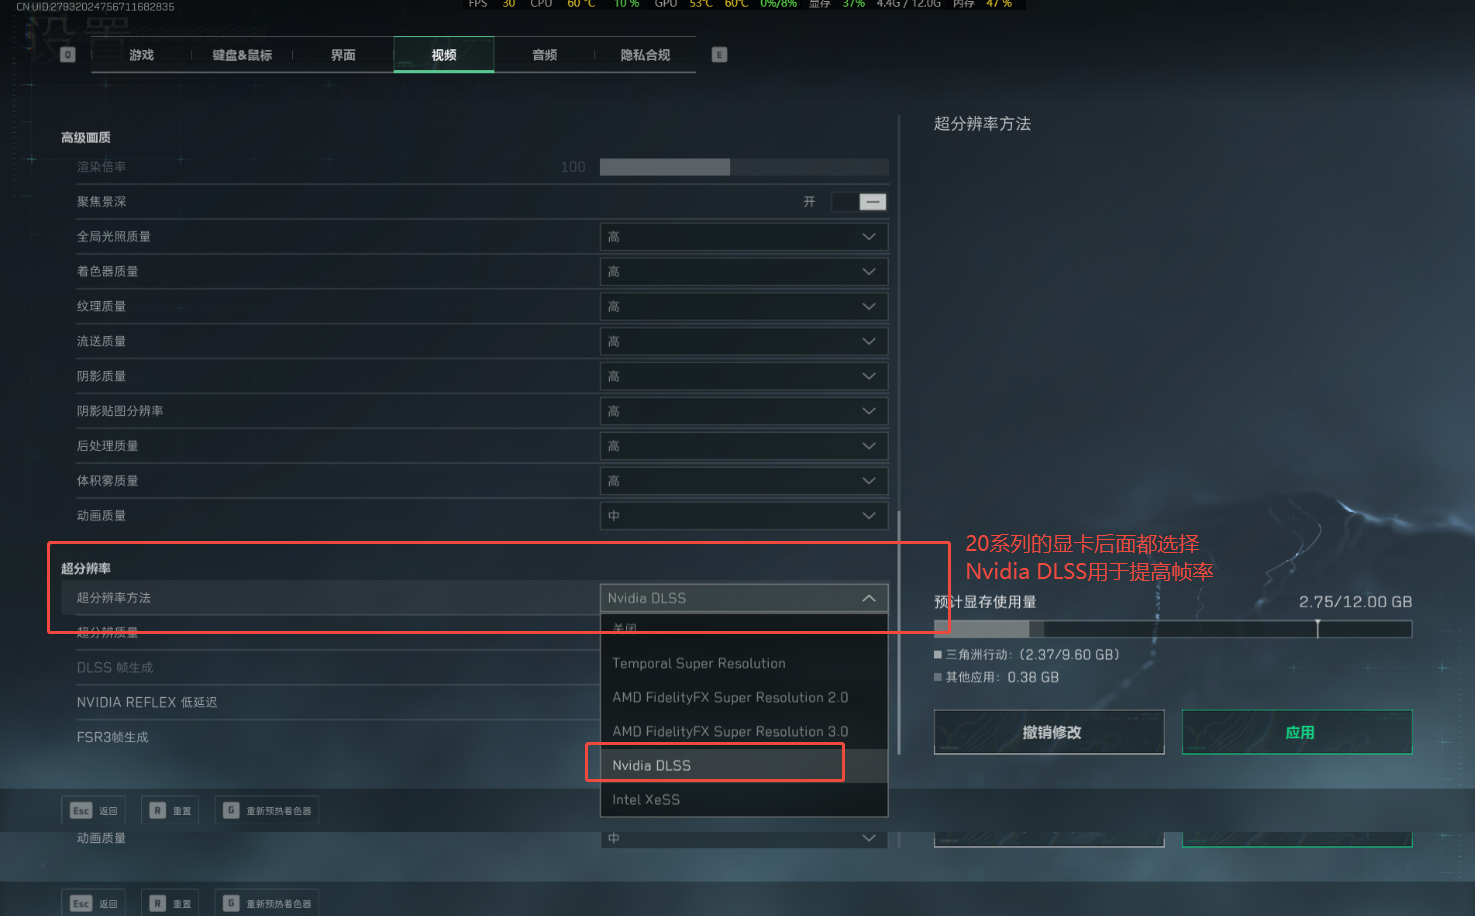
Task: Click the 撤销修改 undo changes button
Action: [1049, 732]
